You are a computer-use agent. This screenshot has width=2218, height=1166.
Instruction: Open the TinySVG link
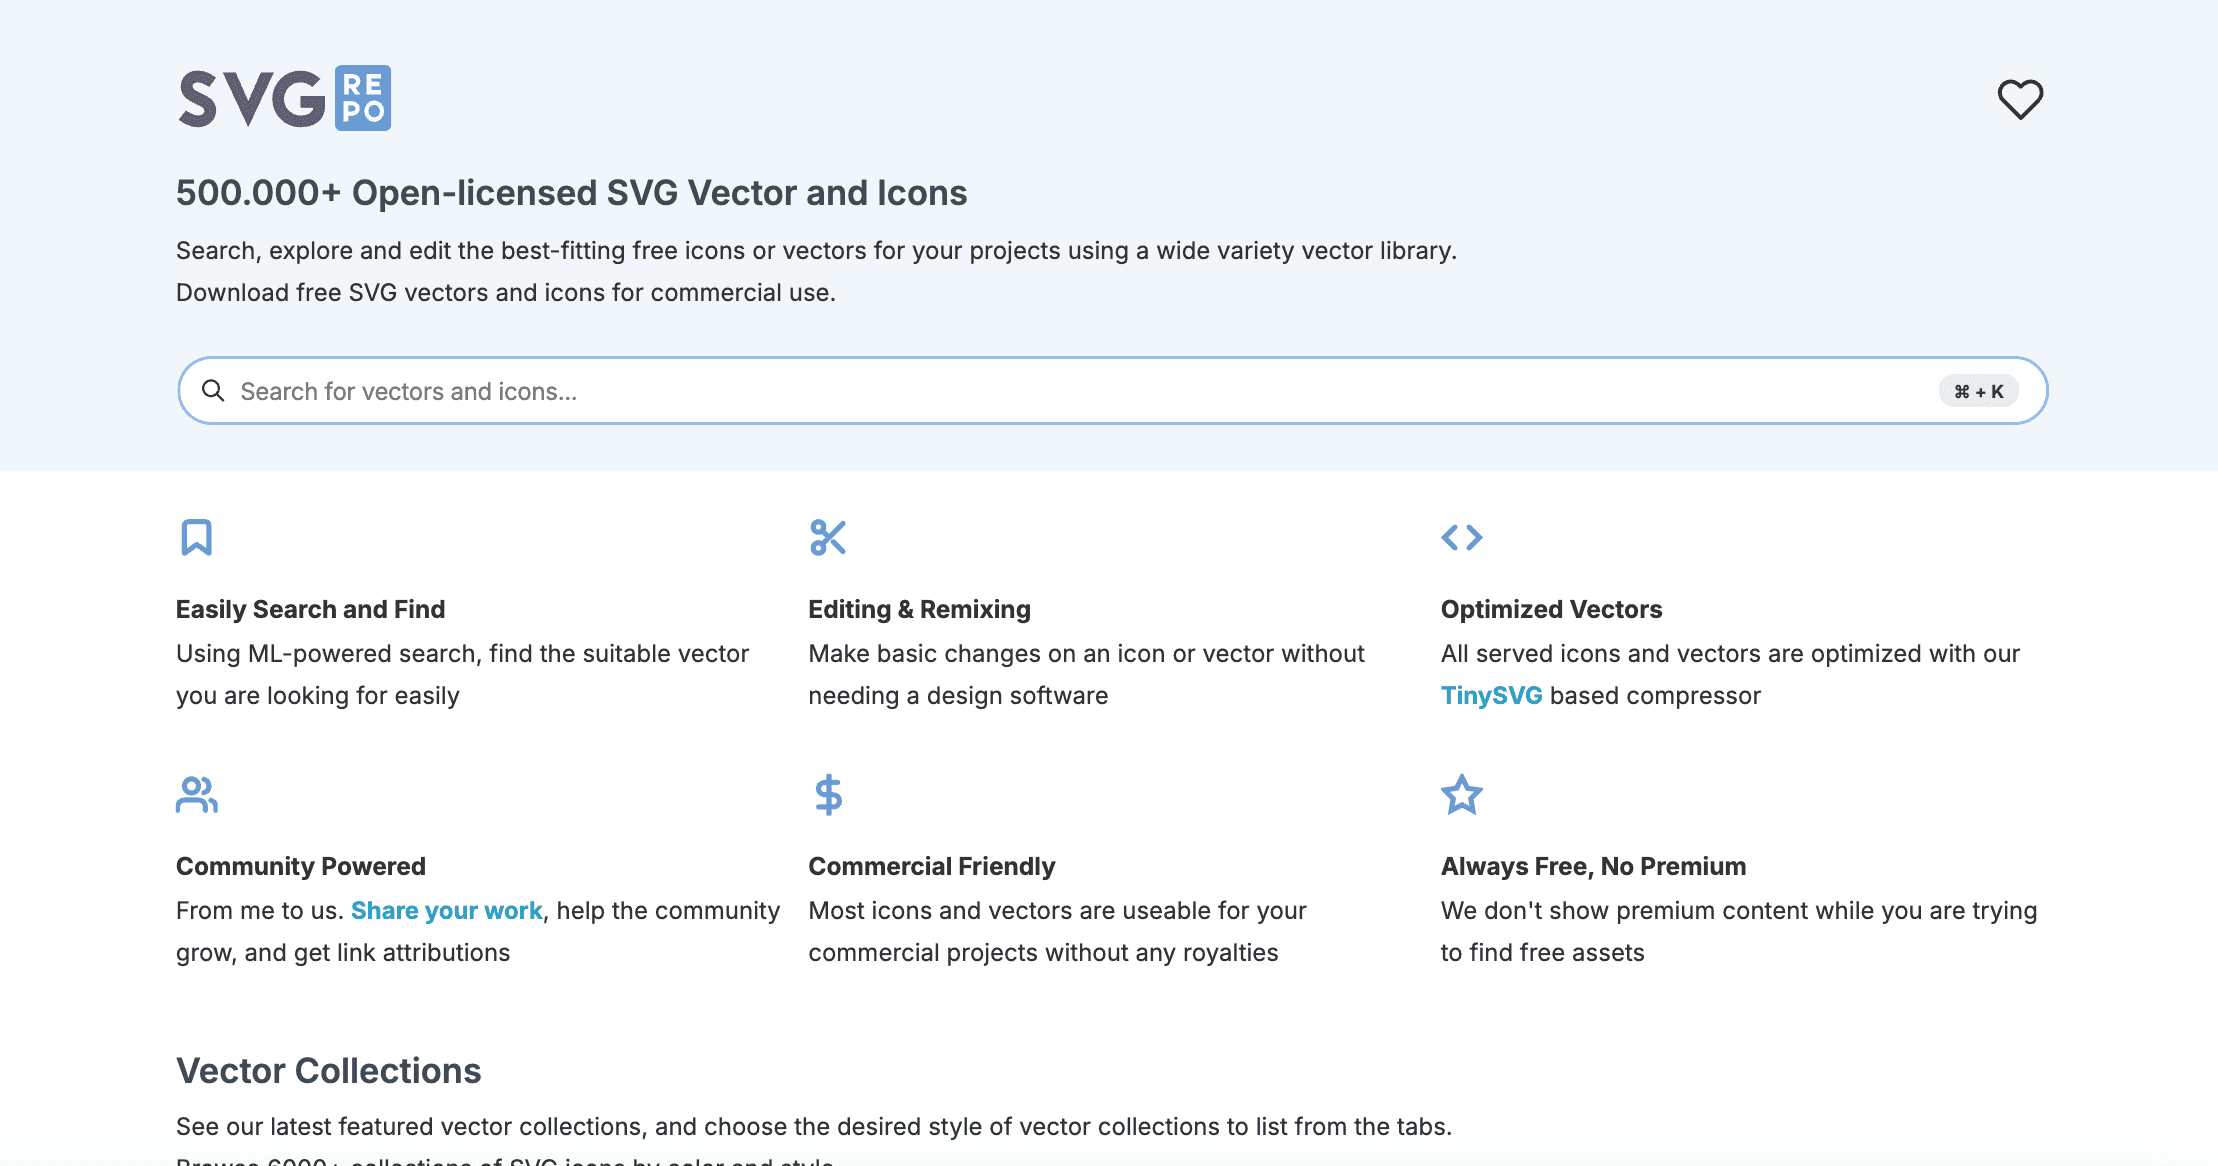tap(1491, 695)
